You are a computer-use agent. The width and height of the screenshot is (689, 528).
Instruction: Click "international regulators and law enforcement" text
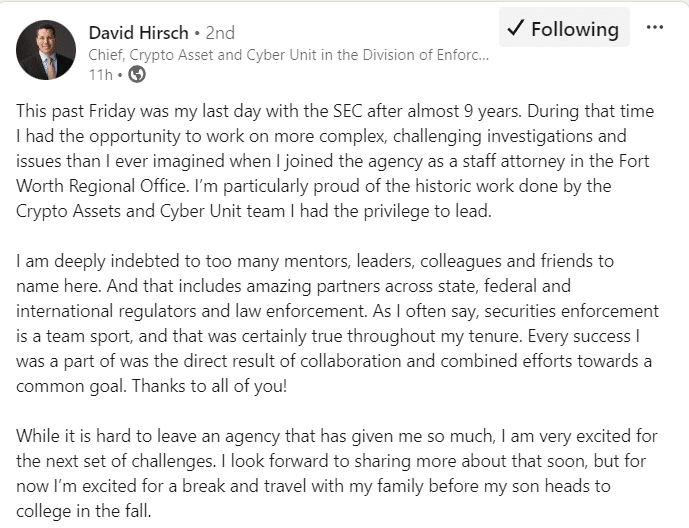(191, 311)
